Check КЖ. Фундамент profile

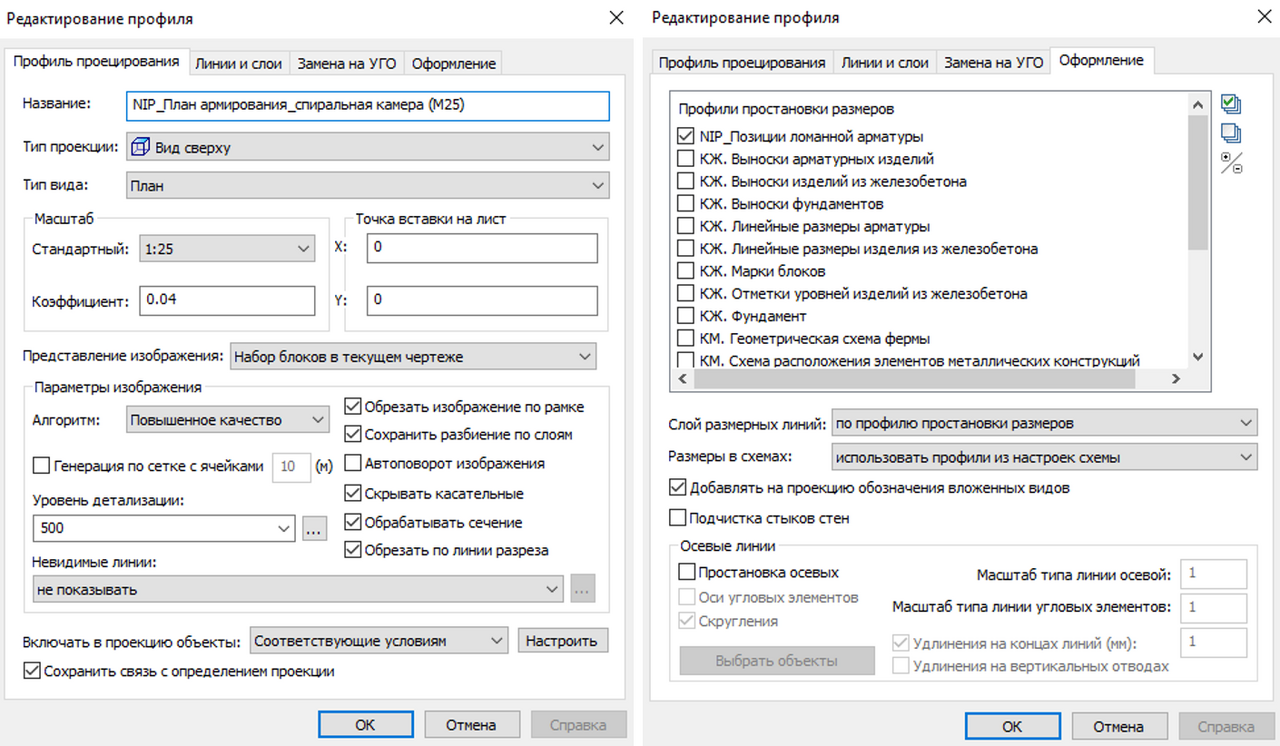pyautogui.click(x=685, y=316)
